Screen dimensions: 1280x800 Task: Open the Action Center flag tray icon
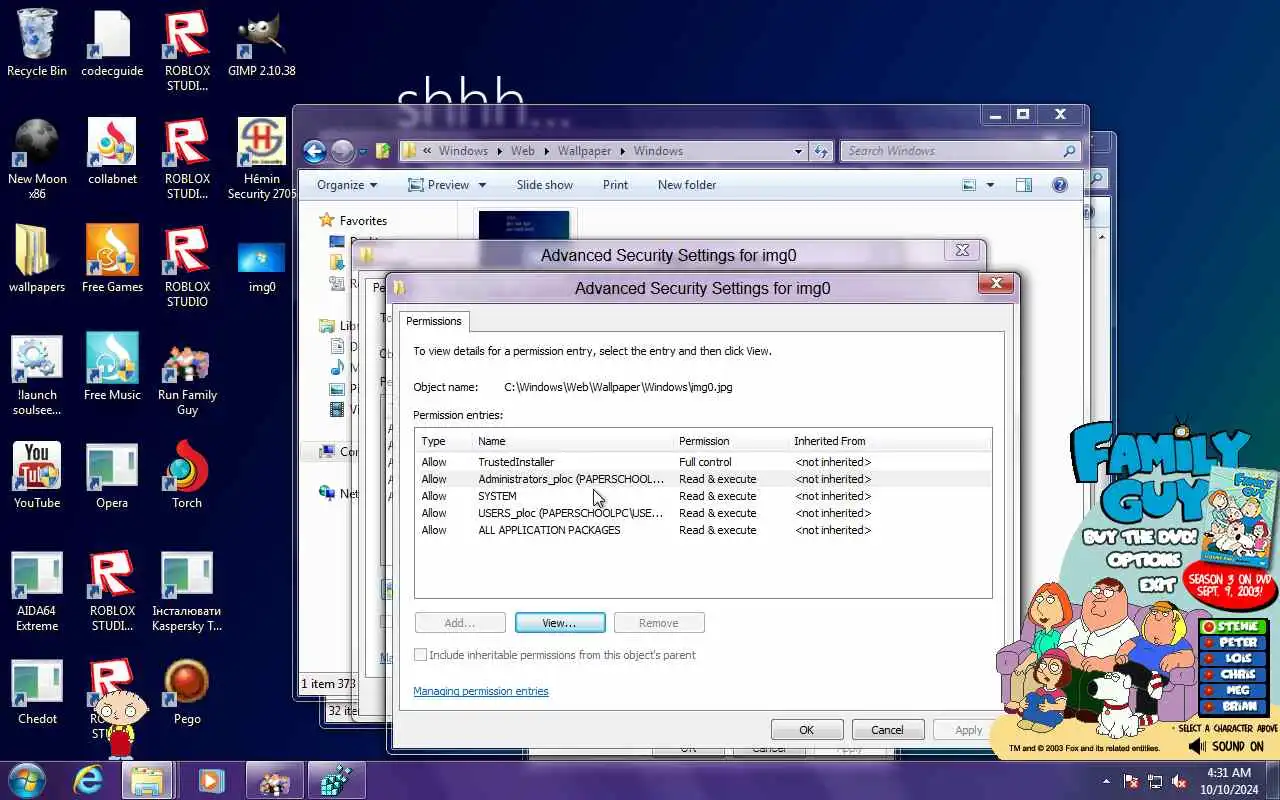pyautogui.click(x=1131, y=781)
